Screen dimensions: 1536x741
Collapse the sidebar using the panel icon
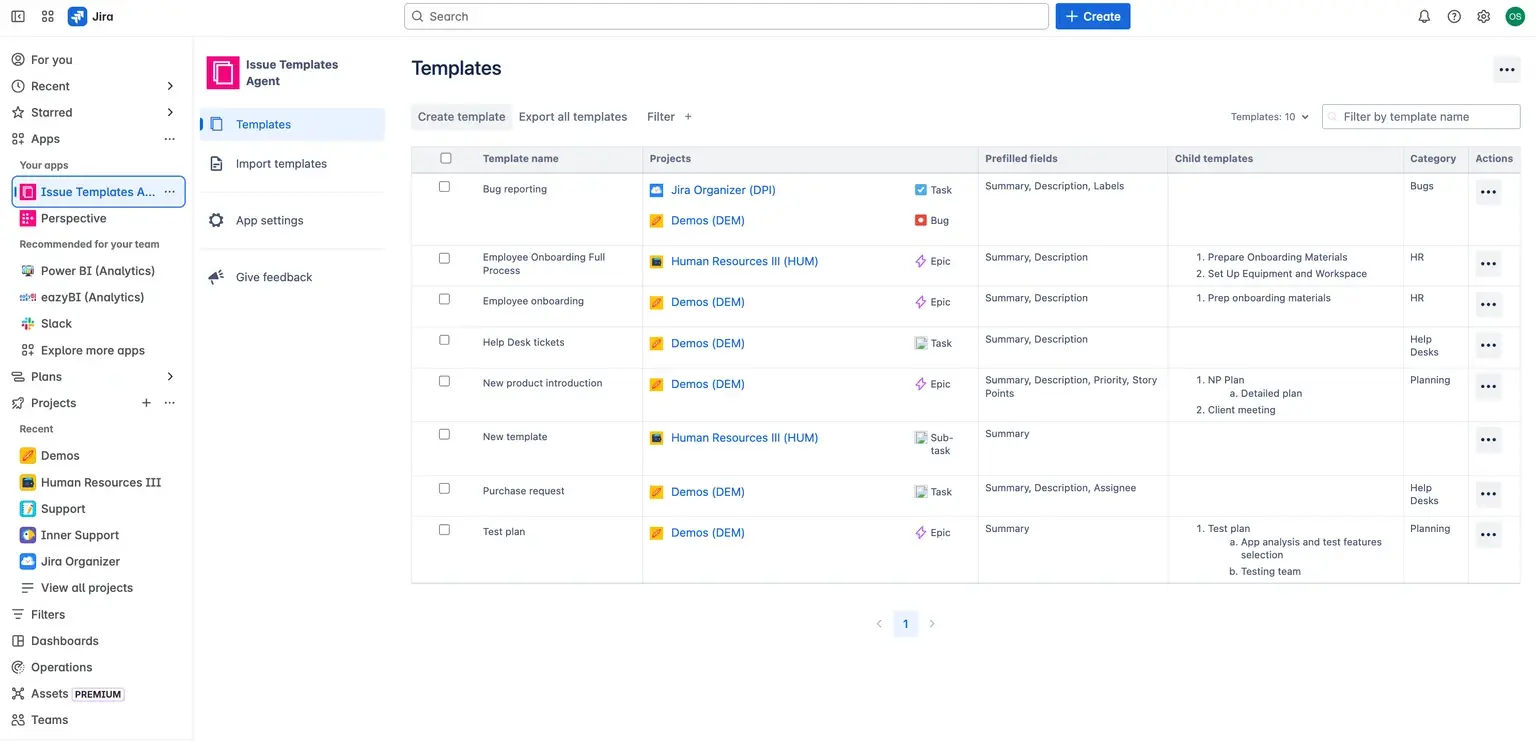18,16
